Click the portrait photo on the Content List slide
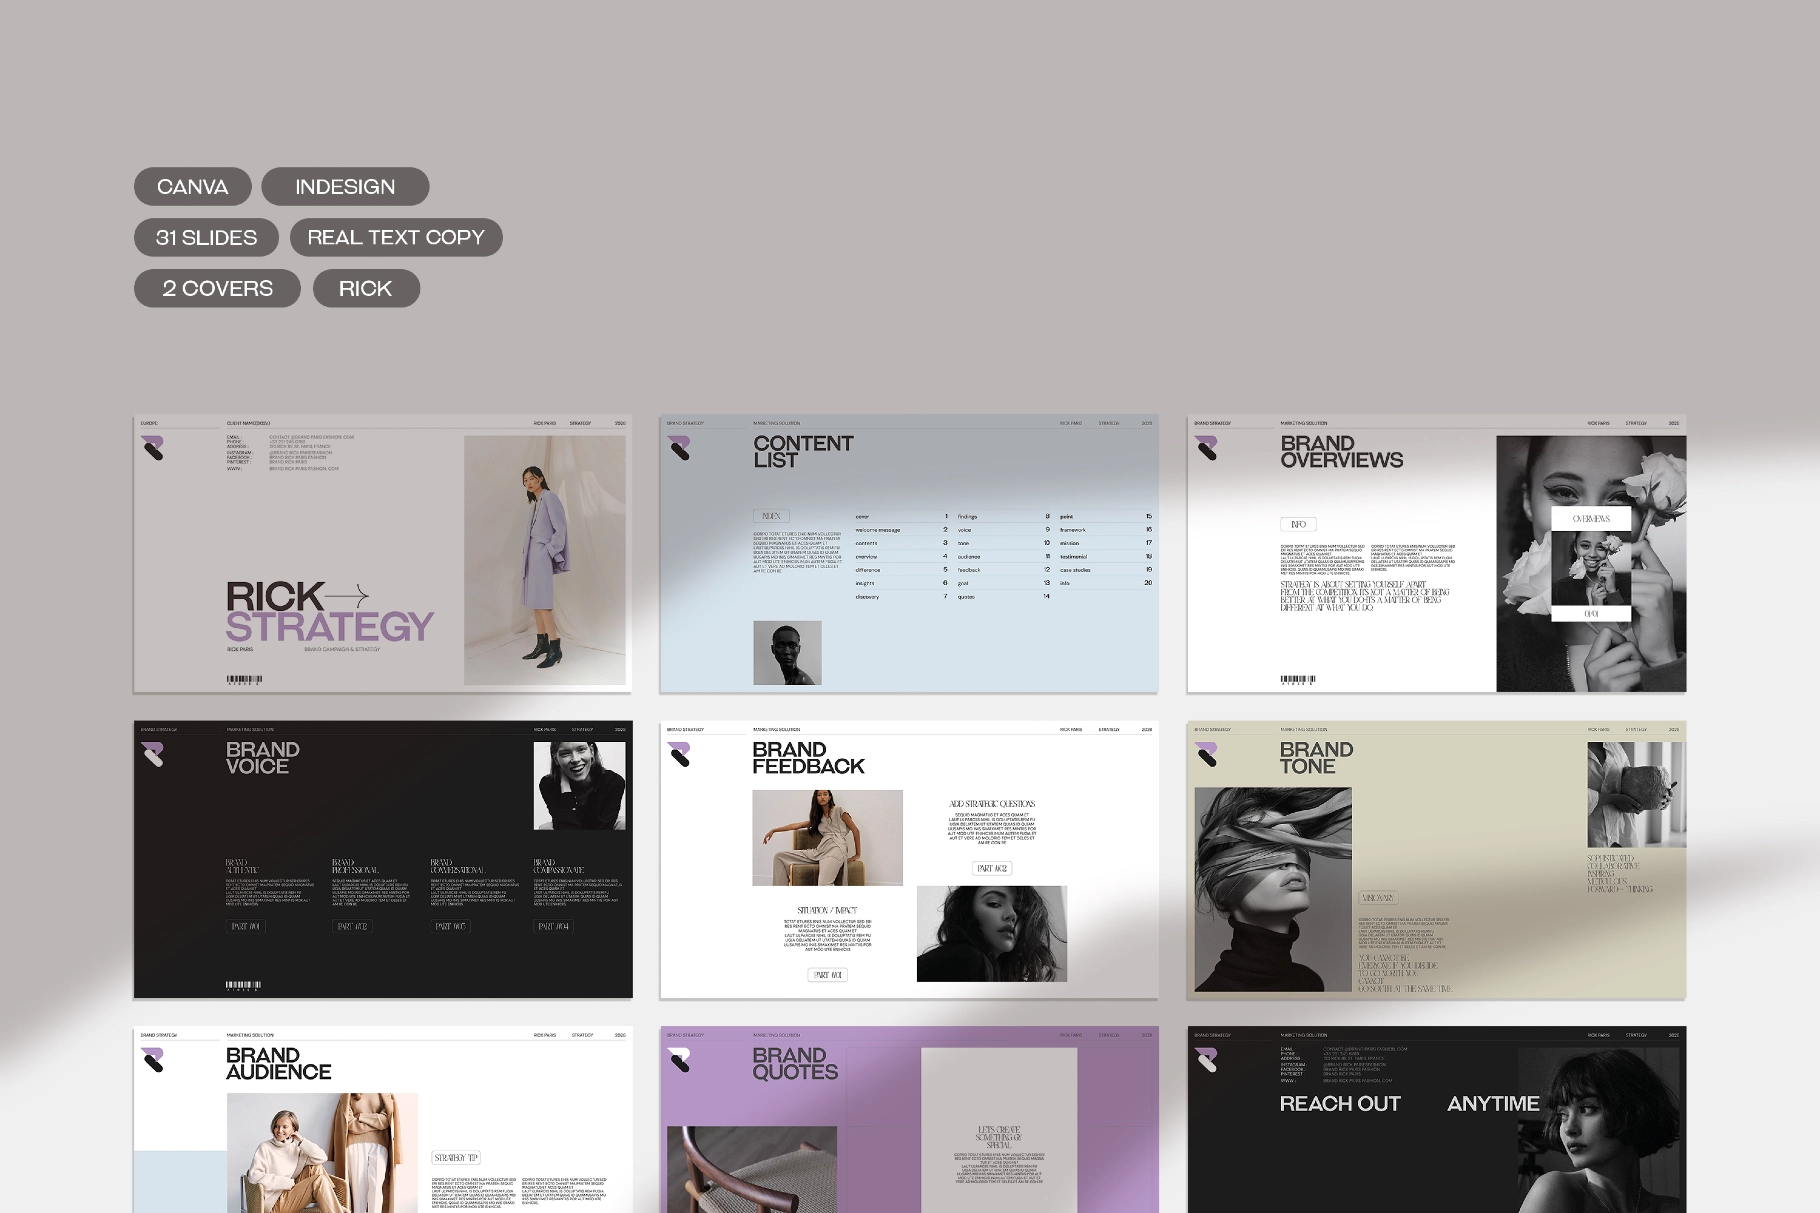Image resolution: width=1820 pixels, height=1213 pixels. (789, 652)
